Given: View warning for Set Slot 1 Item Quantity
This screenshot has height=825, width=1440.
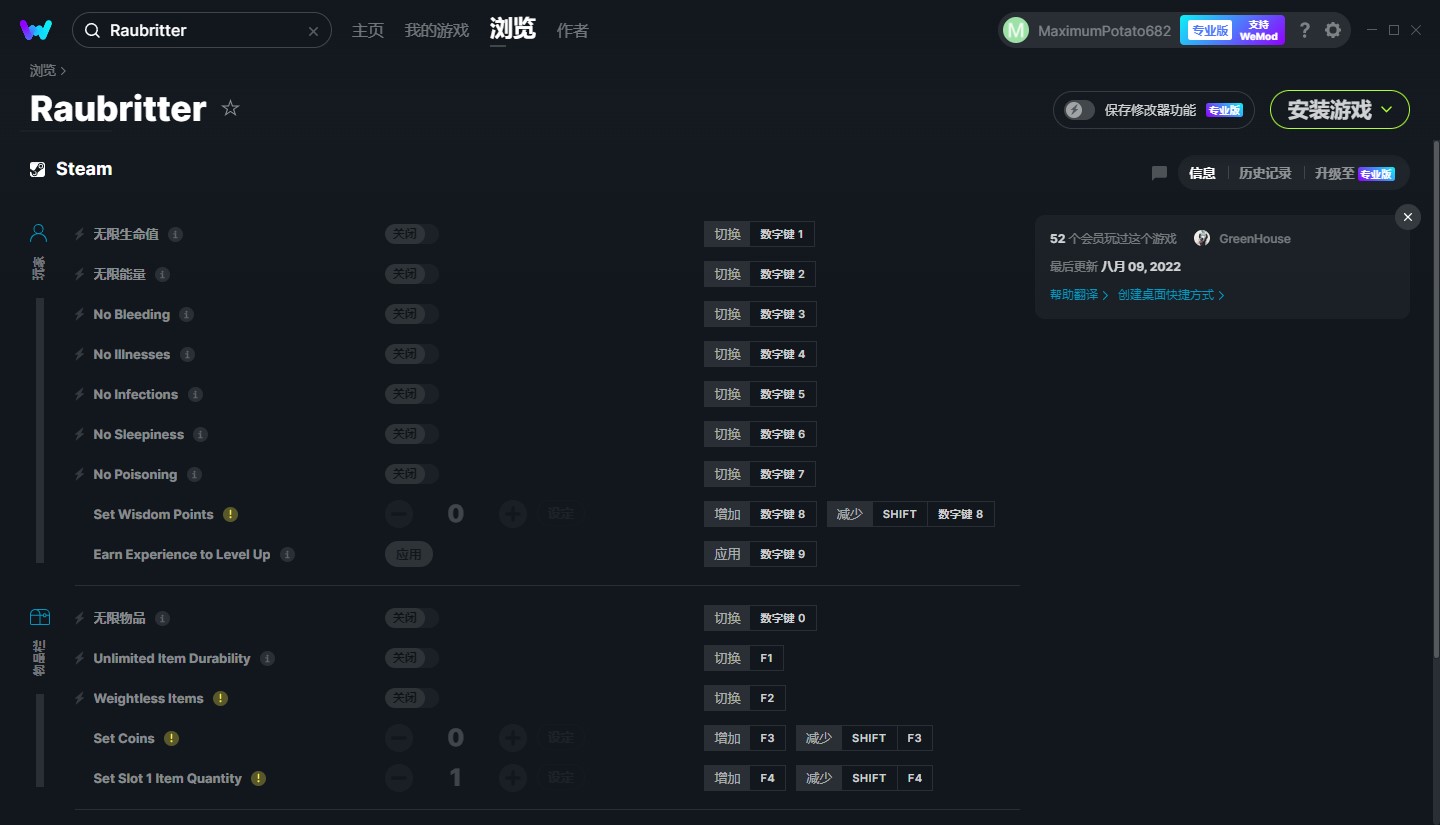Looking at the screenshot, I should [x=258, y=778].
